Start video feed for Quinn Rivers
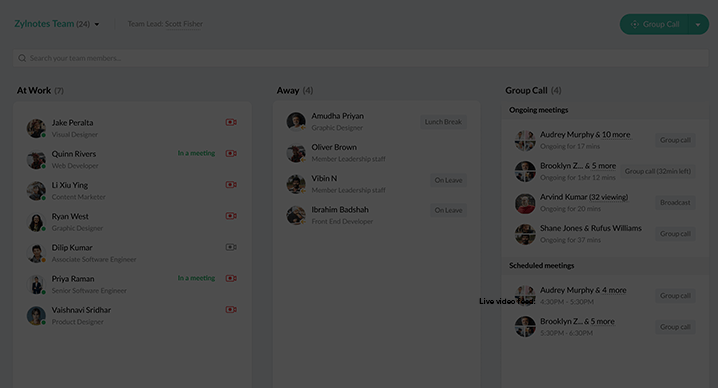This screenshot has width=718, height=388. (x=231, y=153)
